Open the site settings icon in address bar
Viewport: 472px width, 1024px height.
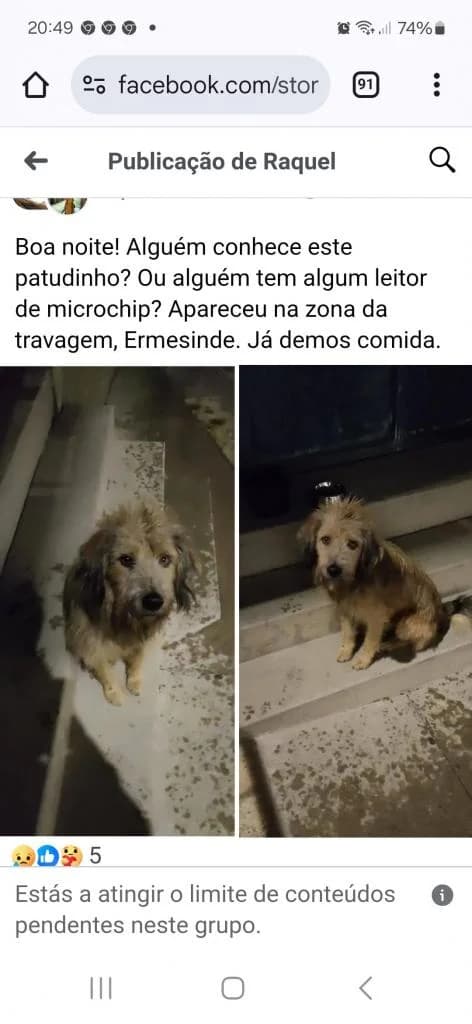click(x=95, y=85)
